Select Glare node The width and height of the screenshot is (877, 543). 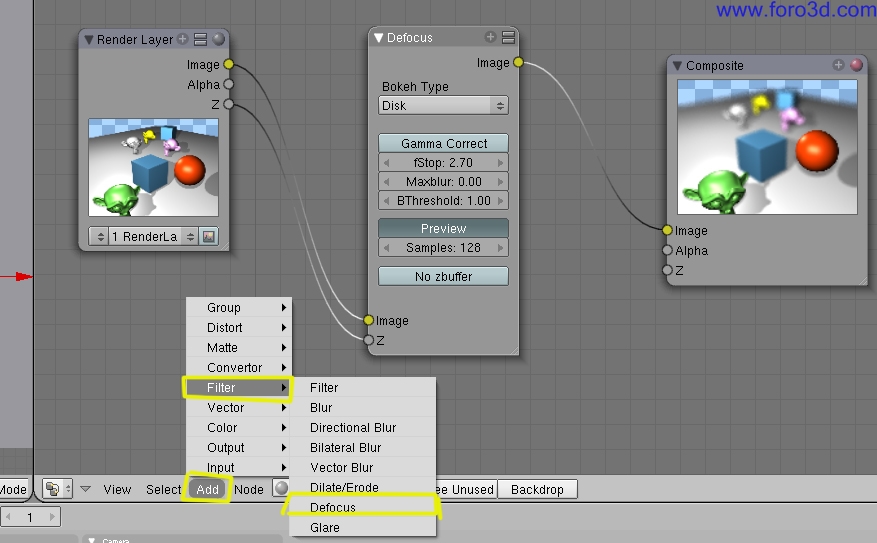click(362, 527)
